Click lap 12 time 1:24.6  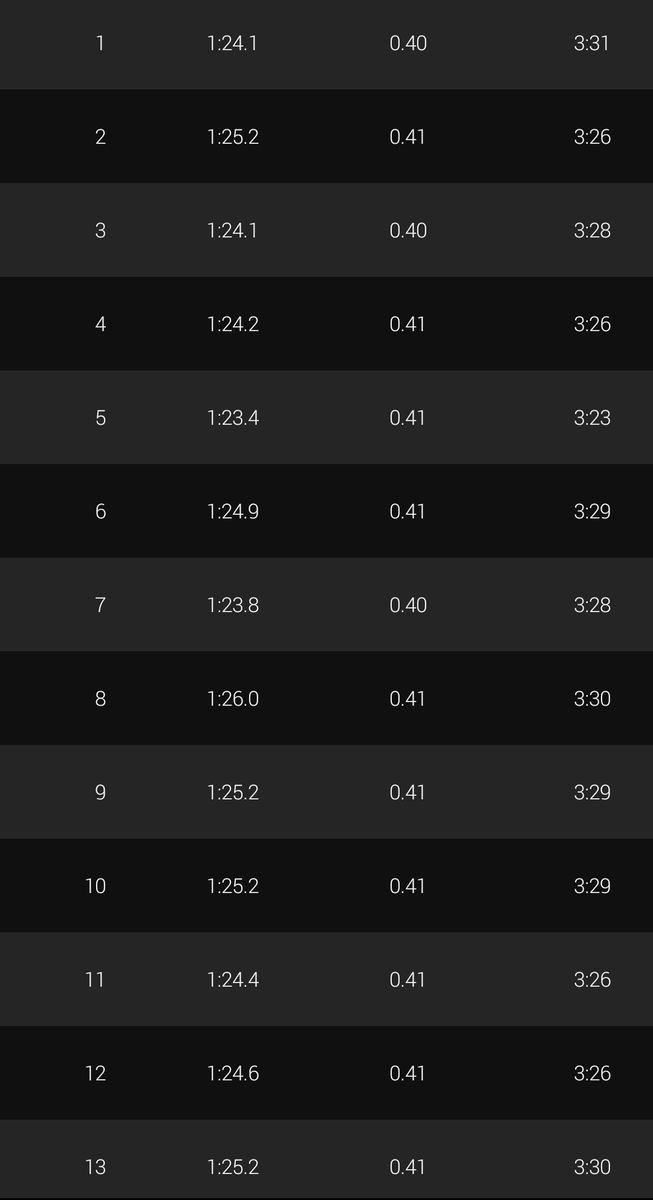click(233, 1073)
